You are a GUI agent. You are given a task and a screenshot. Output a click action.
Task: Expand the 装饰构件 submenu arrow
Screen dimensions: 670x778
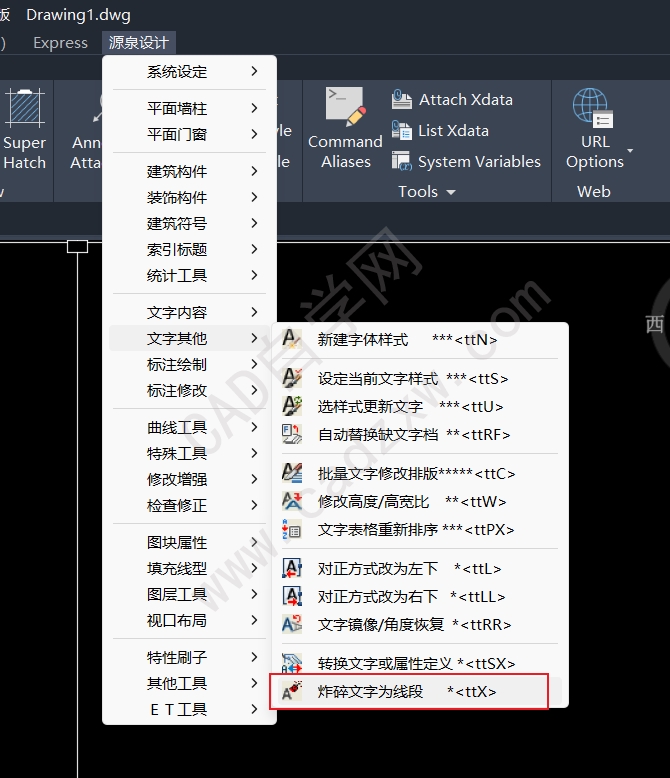tap(254, 197)
